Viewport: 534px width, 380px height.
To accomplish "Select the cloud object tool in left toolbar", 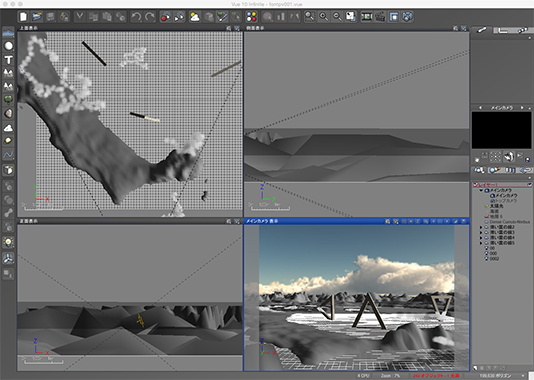I will (9, 128).
